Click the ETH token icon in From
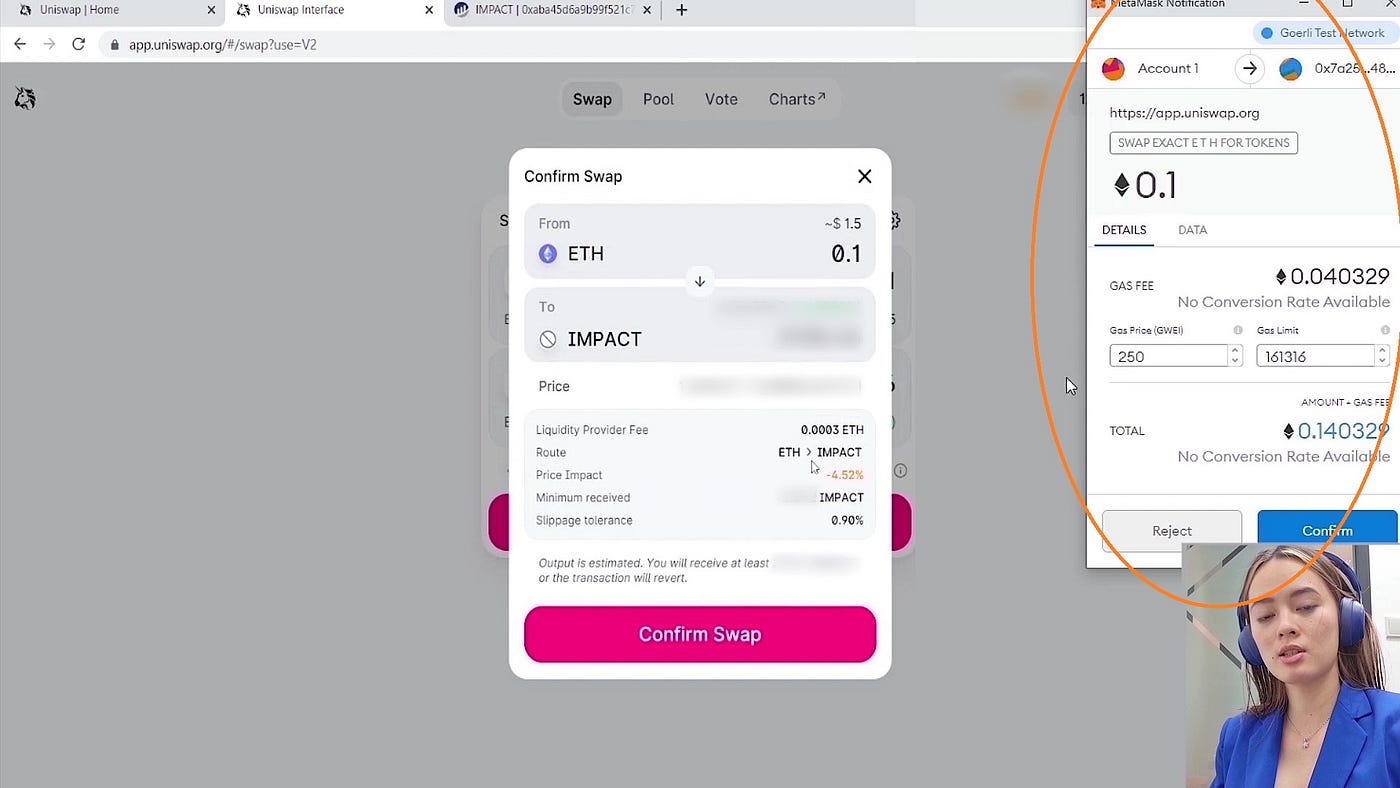The image size is (1400, 788). point(548,254)
